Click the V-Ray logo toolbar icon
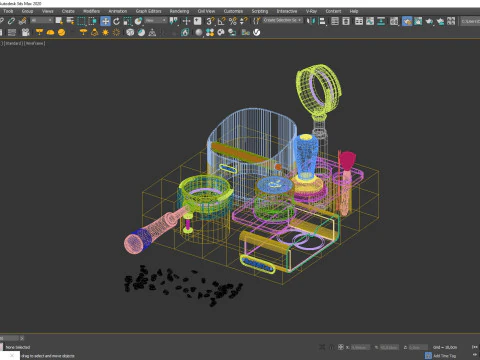 pyautogui.click(x=256, y=32)
